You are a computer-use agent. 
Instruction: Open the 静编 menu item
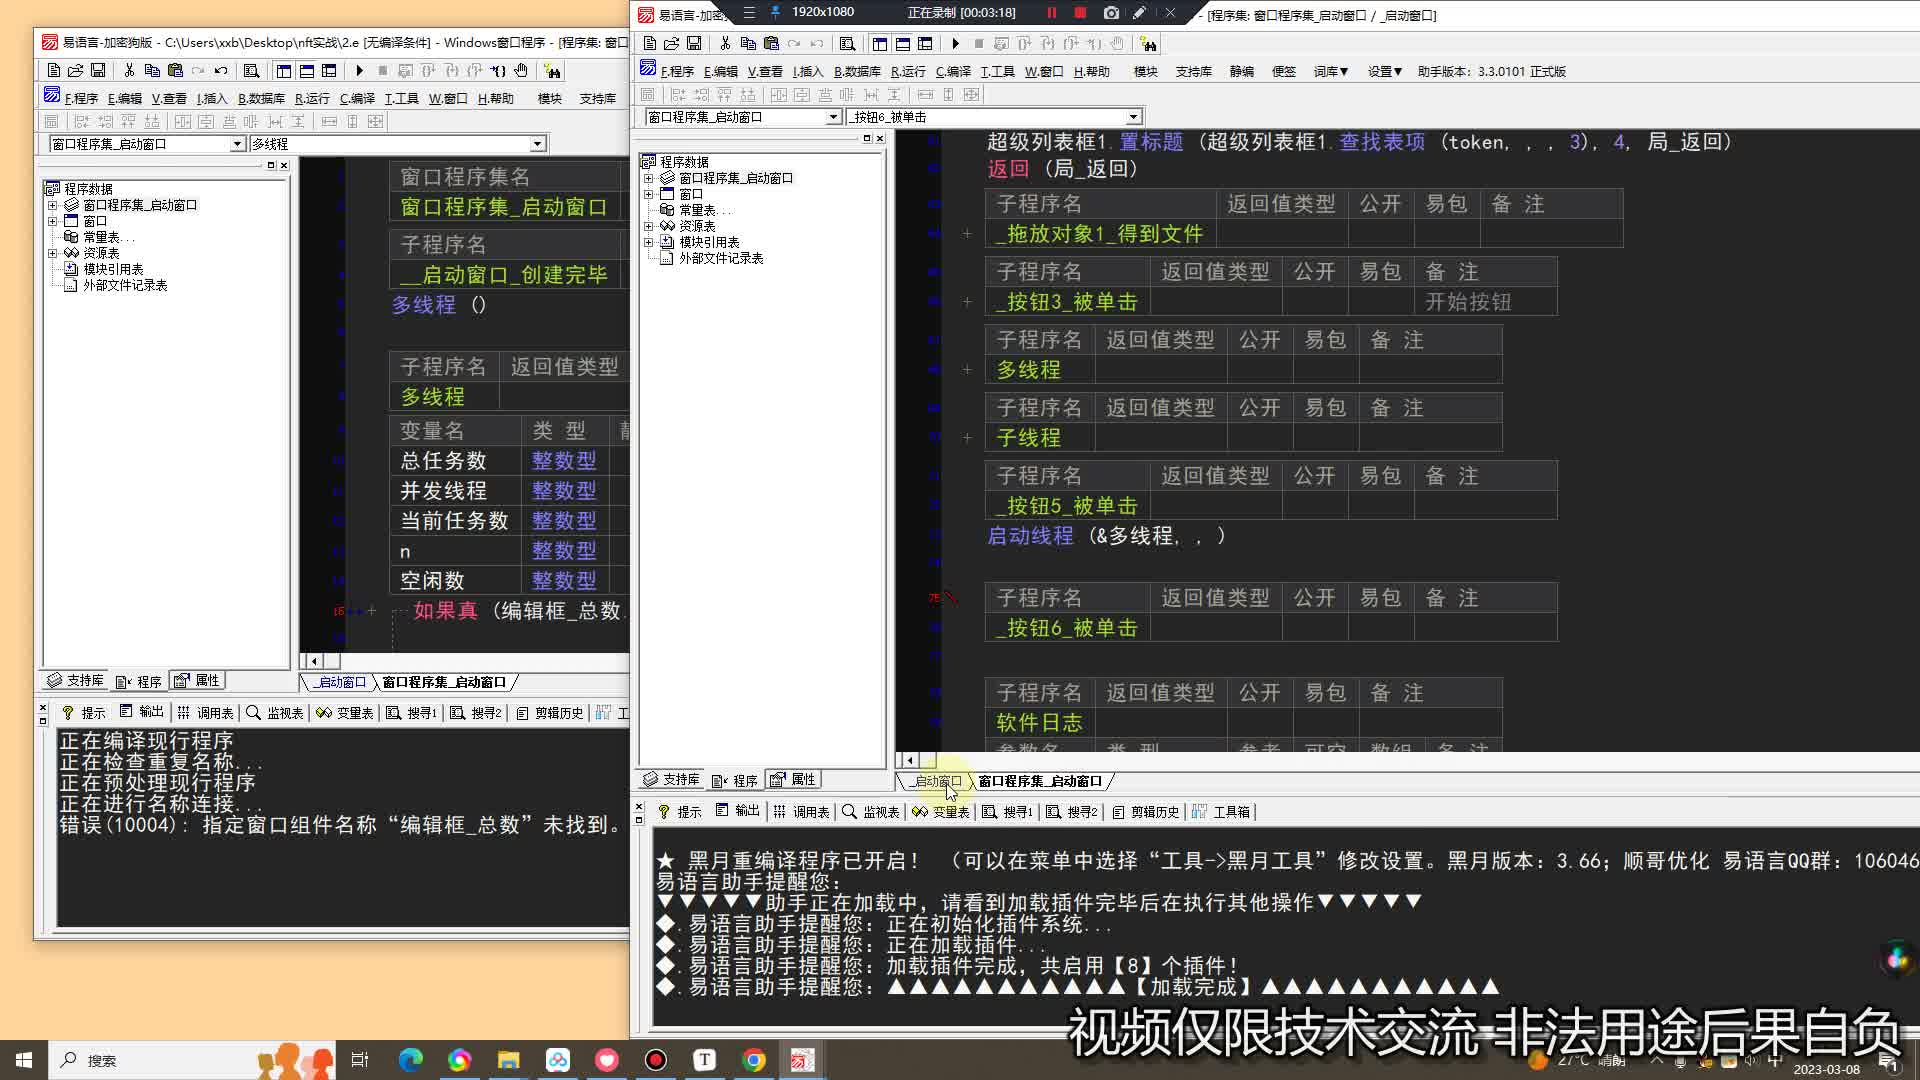1241,71
